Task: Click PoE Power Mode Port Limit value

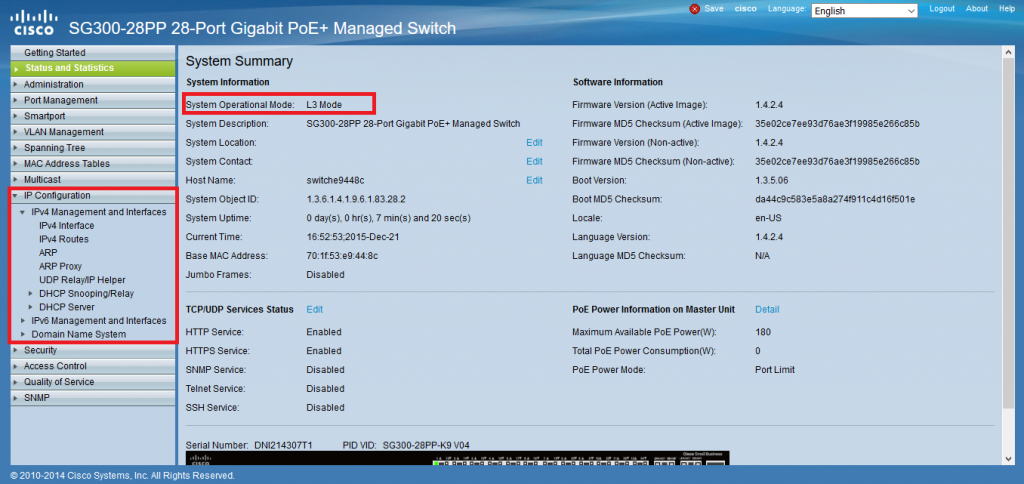Action: (775, 370)
